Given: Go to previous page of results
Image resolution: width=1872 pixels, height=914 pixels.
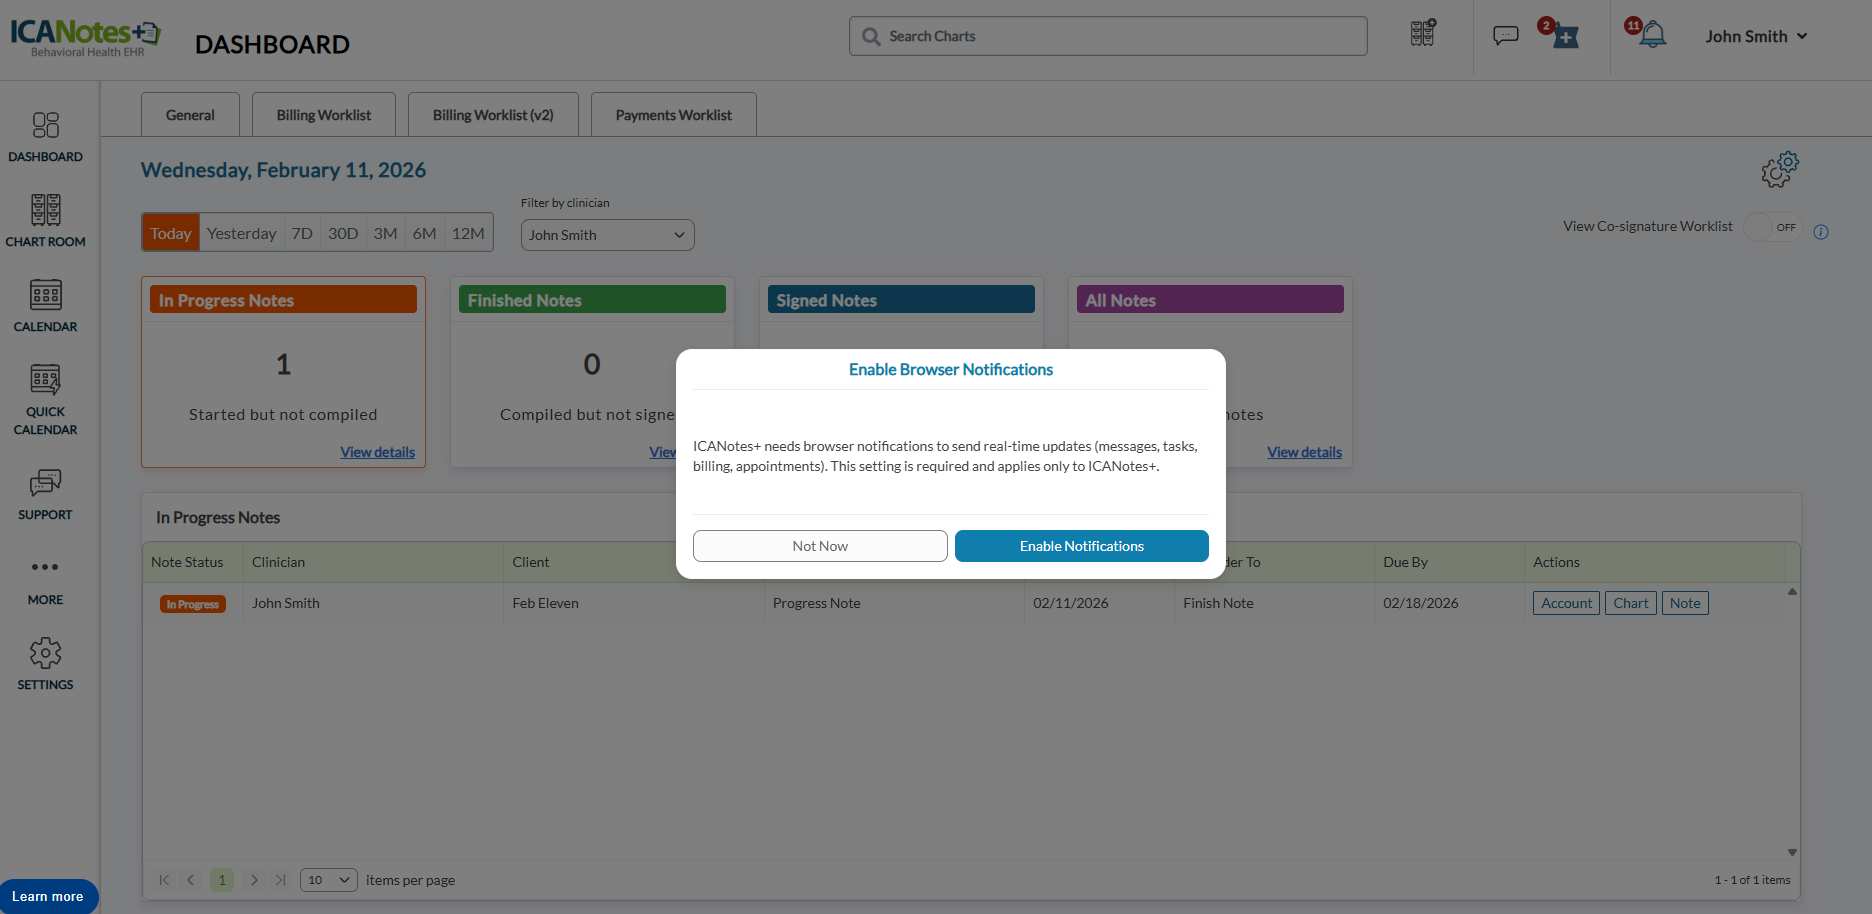Looking at the screenshot, I should (191, 880).
